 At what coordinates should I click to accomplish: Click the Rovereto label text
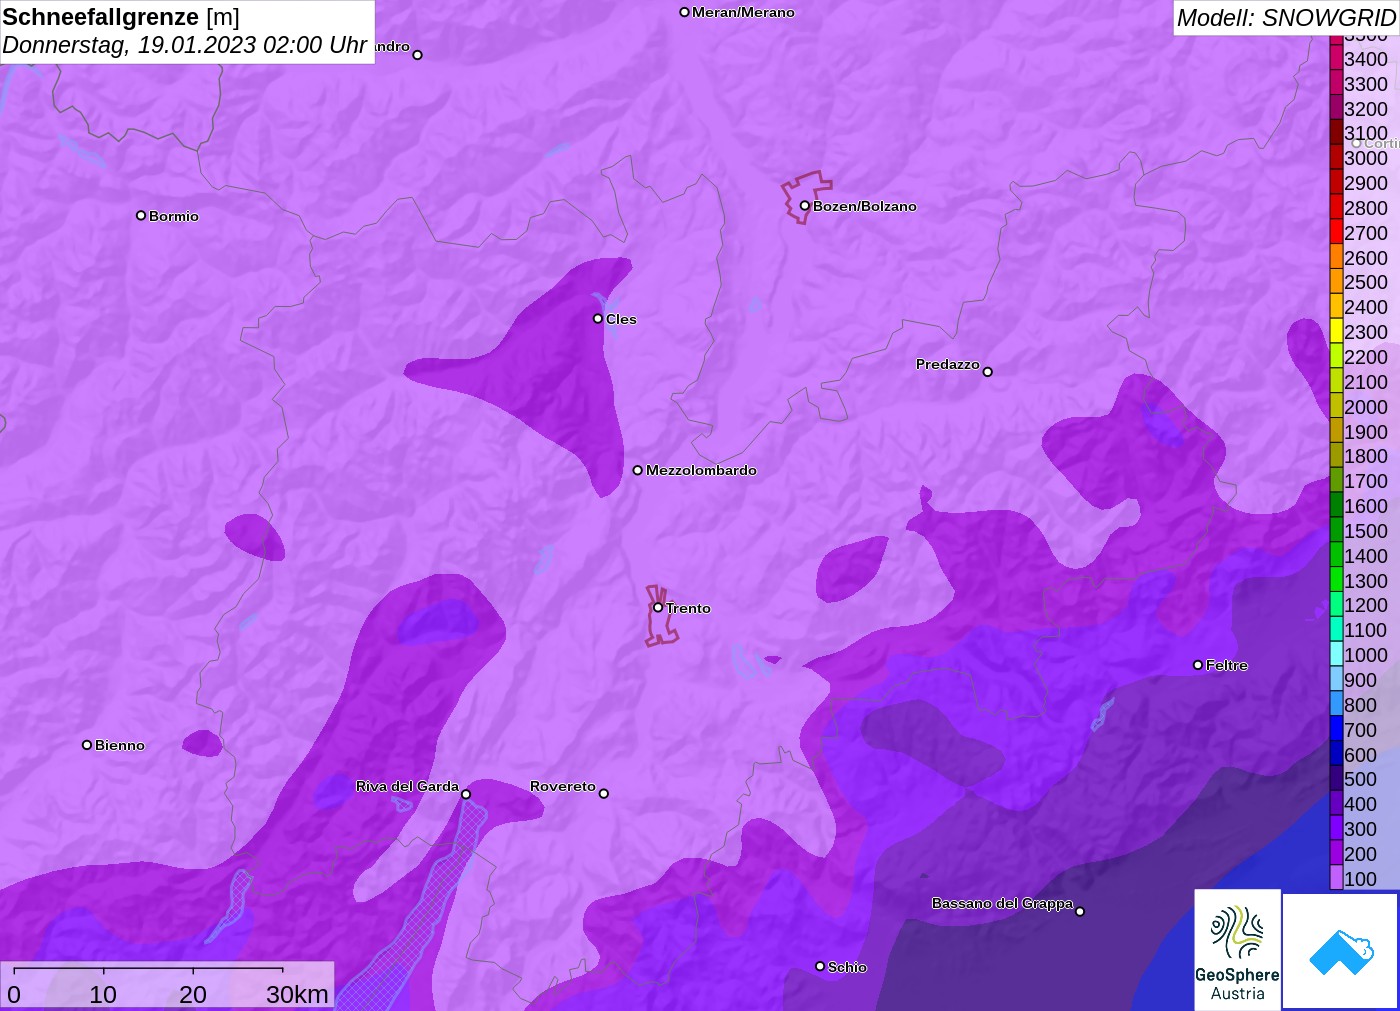point(563,786)
